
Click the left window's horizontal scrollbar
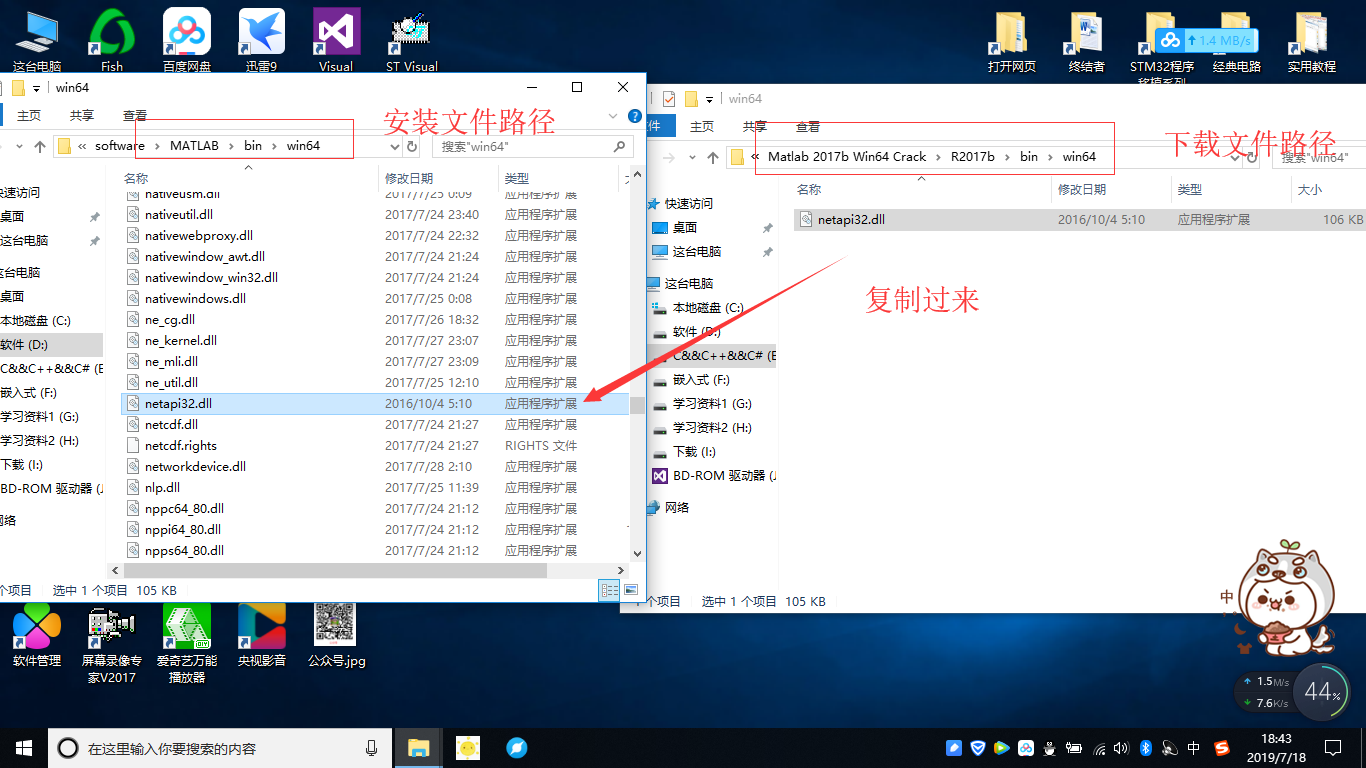[x=335, y=570]
